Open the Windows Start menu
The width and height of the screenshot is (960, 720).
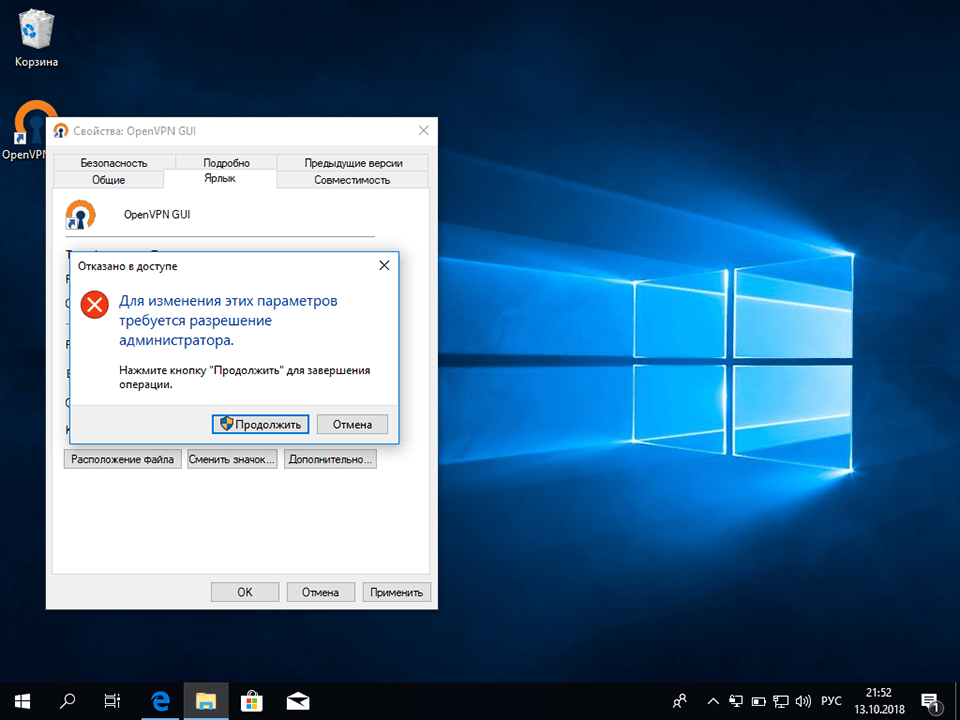click(x=23, y=701)
